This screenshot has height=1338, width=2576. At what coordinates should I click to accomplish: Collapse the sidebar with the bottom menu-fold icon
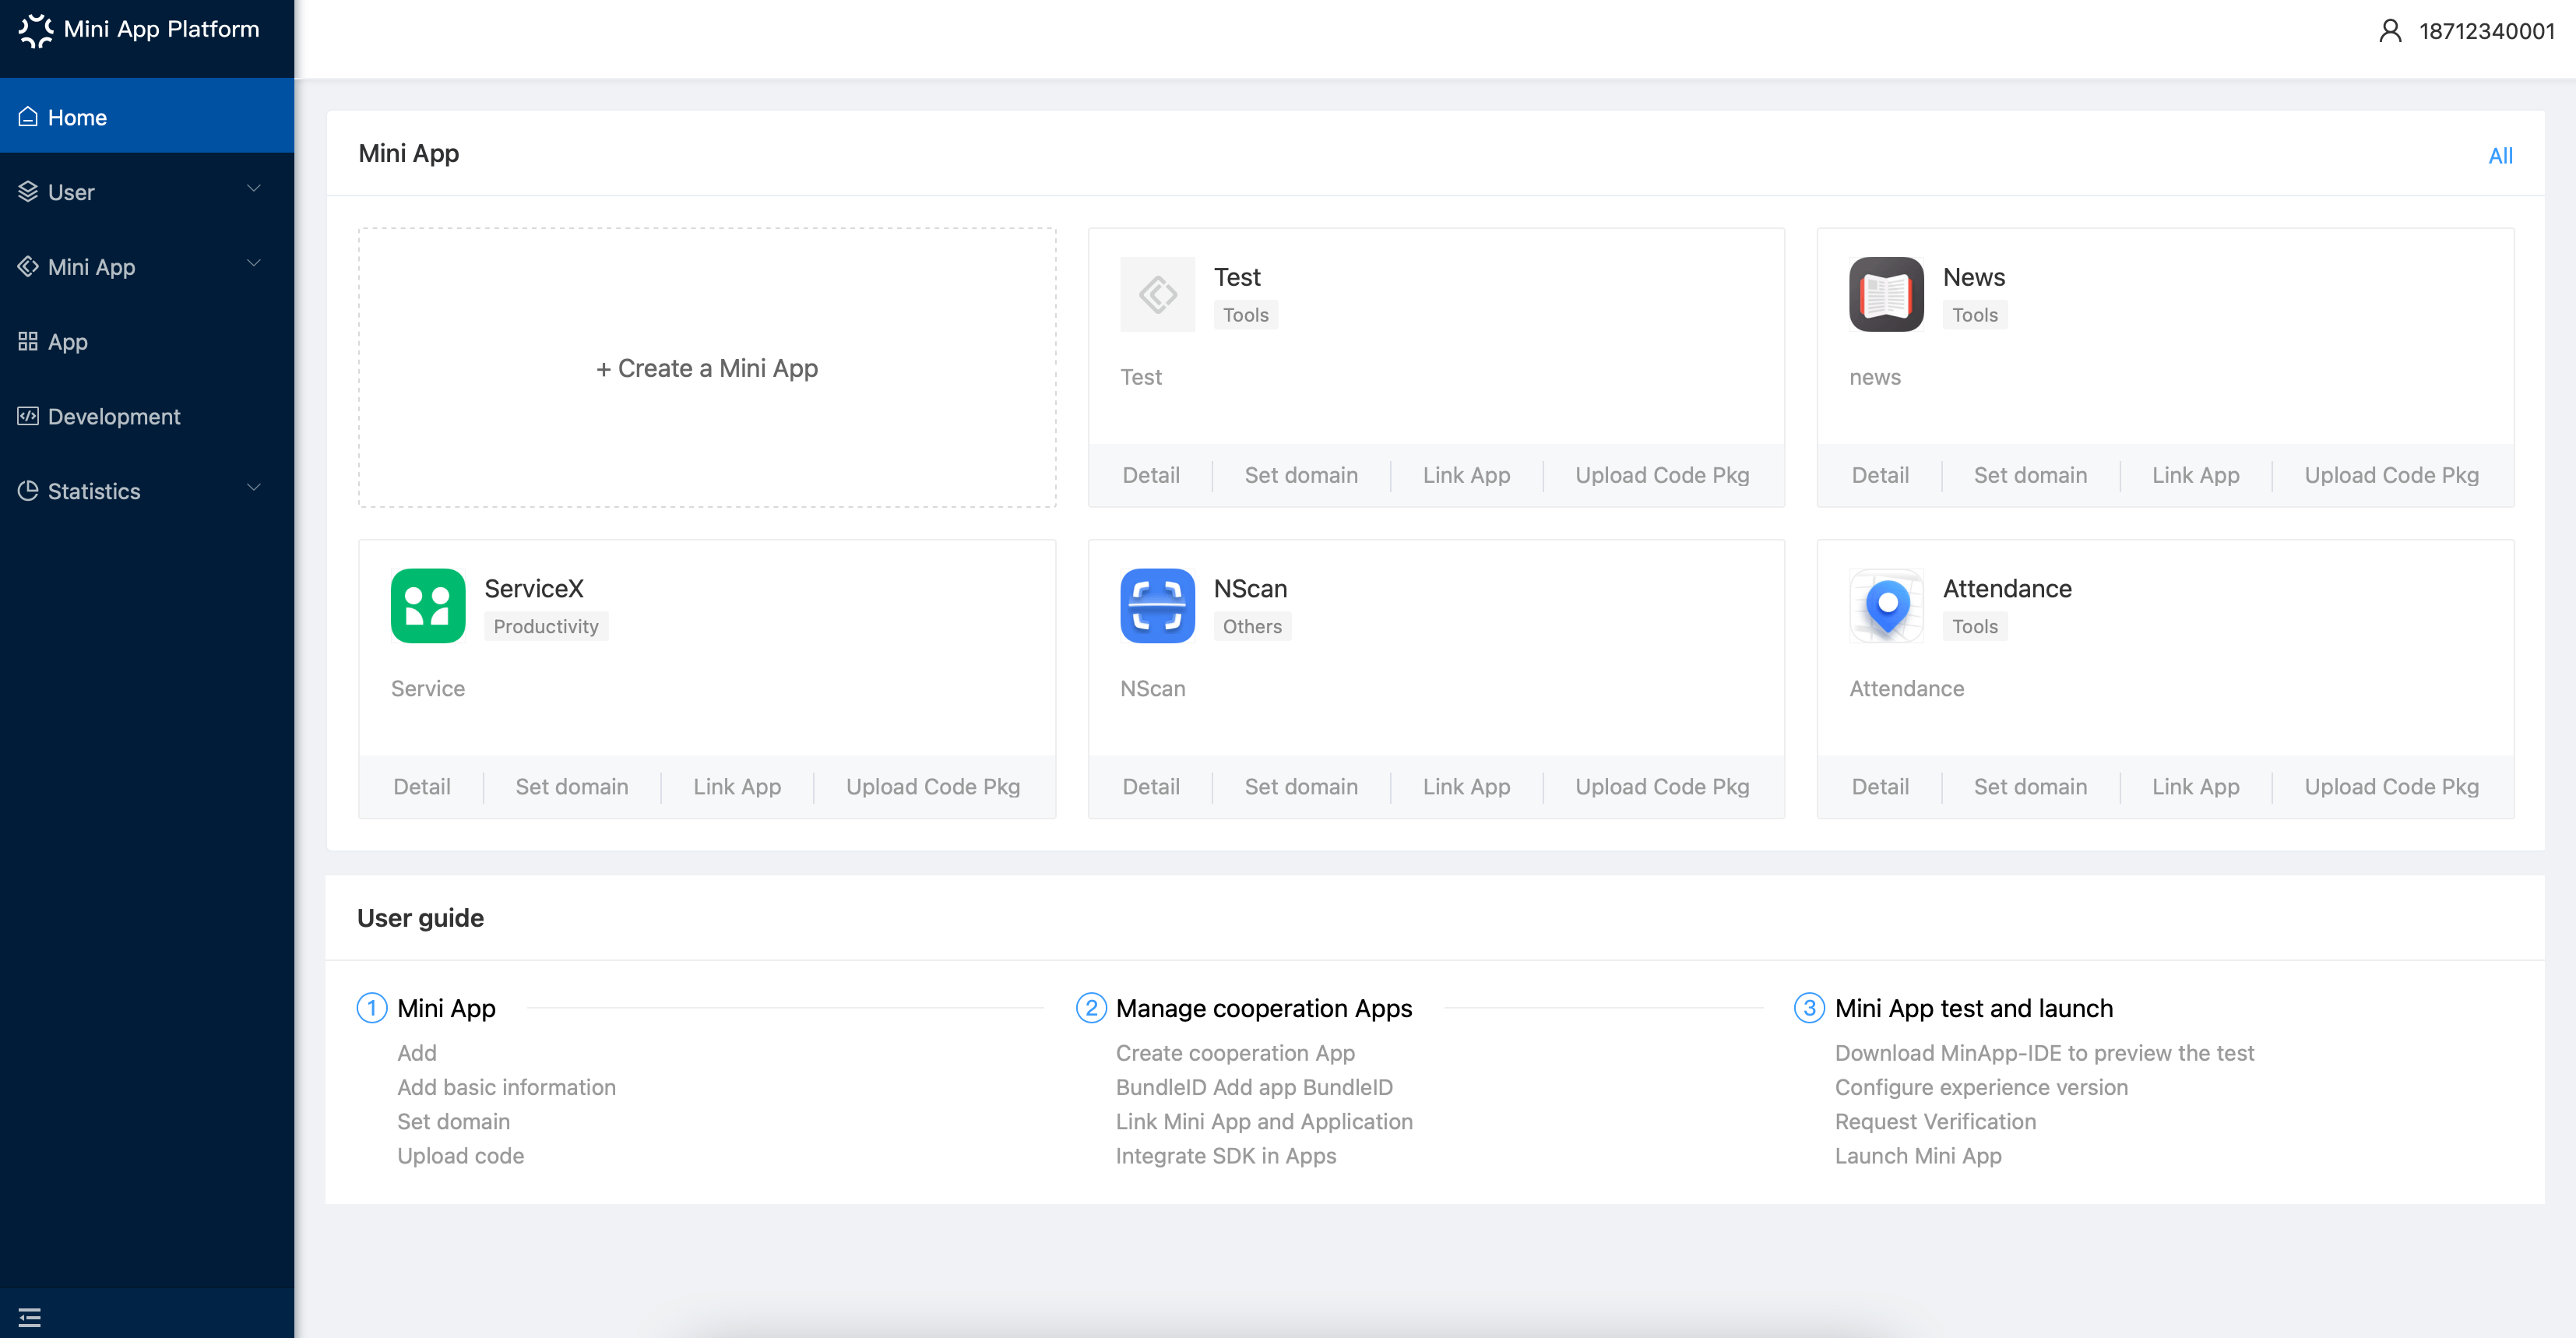tap(30, 1317)
